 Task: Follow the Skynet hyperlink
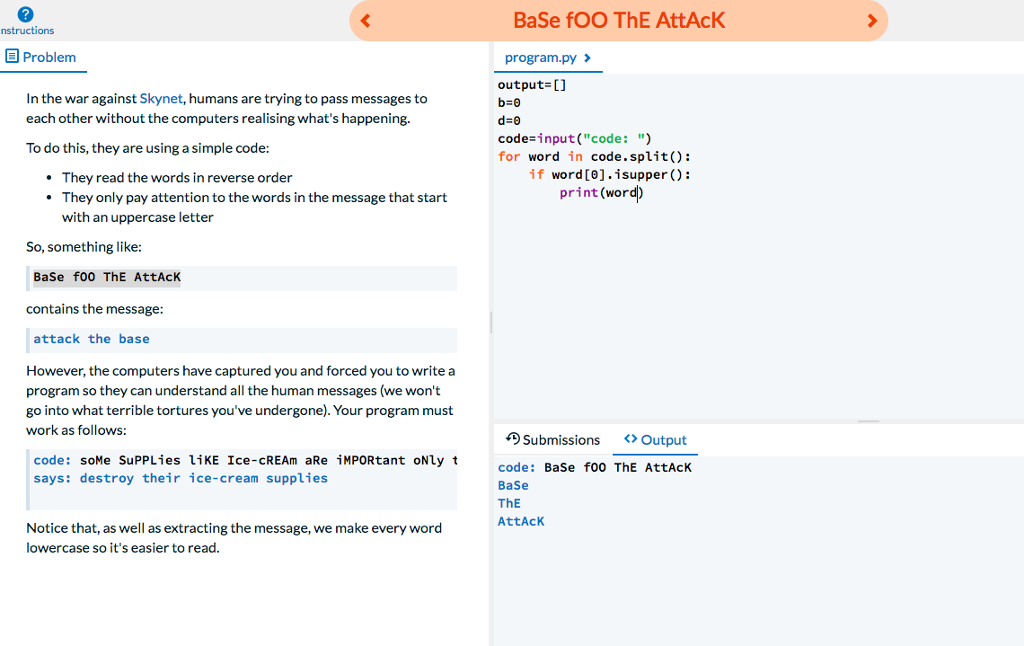(x=161, y=98)
